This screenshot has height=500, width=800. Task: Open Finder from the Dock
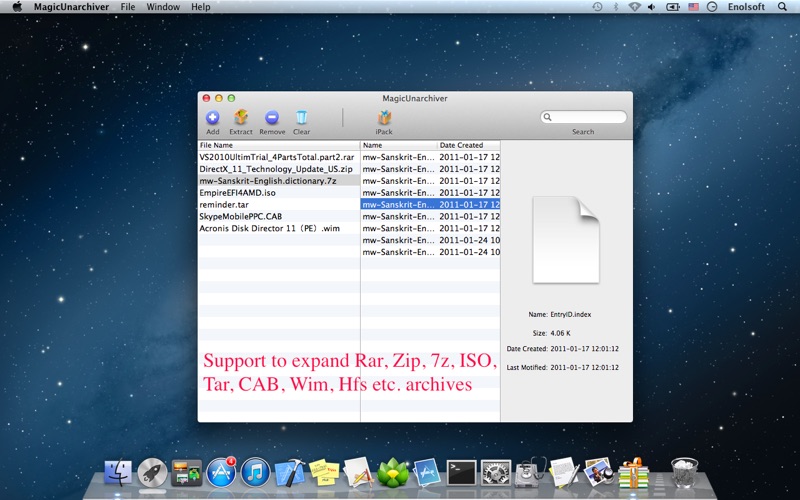click(x=118, y=472)
